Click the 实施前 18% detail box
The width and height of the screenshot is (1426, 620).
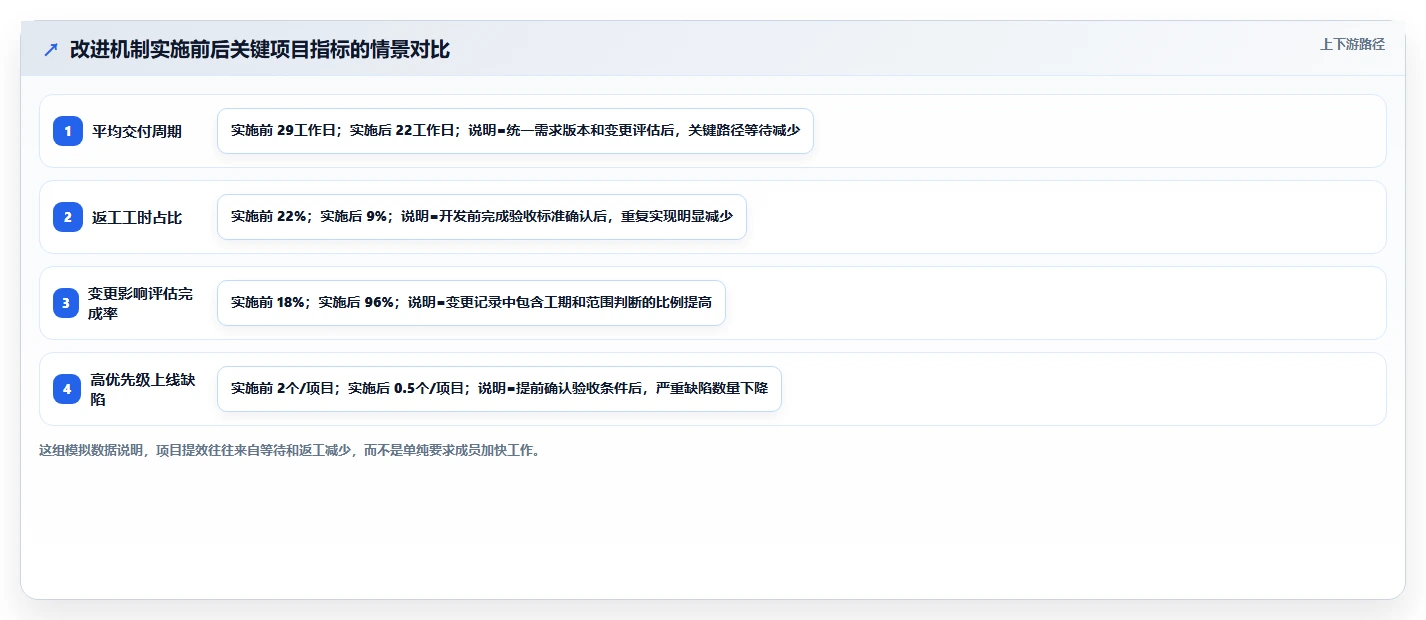point(471,303)
